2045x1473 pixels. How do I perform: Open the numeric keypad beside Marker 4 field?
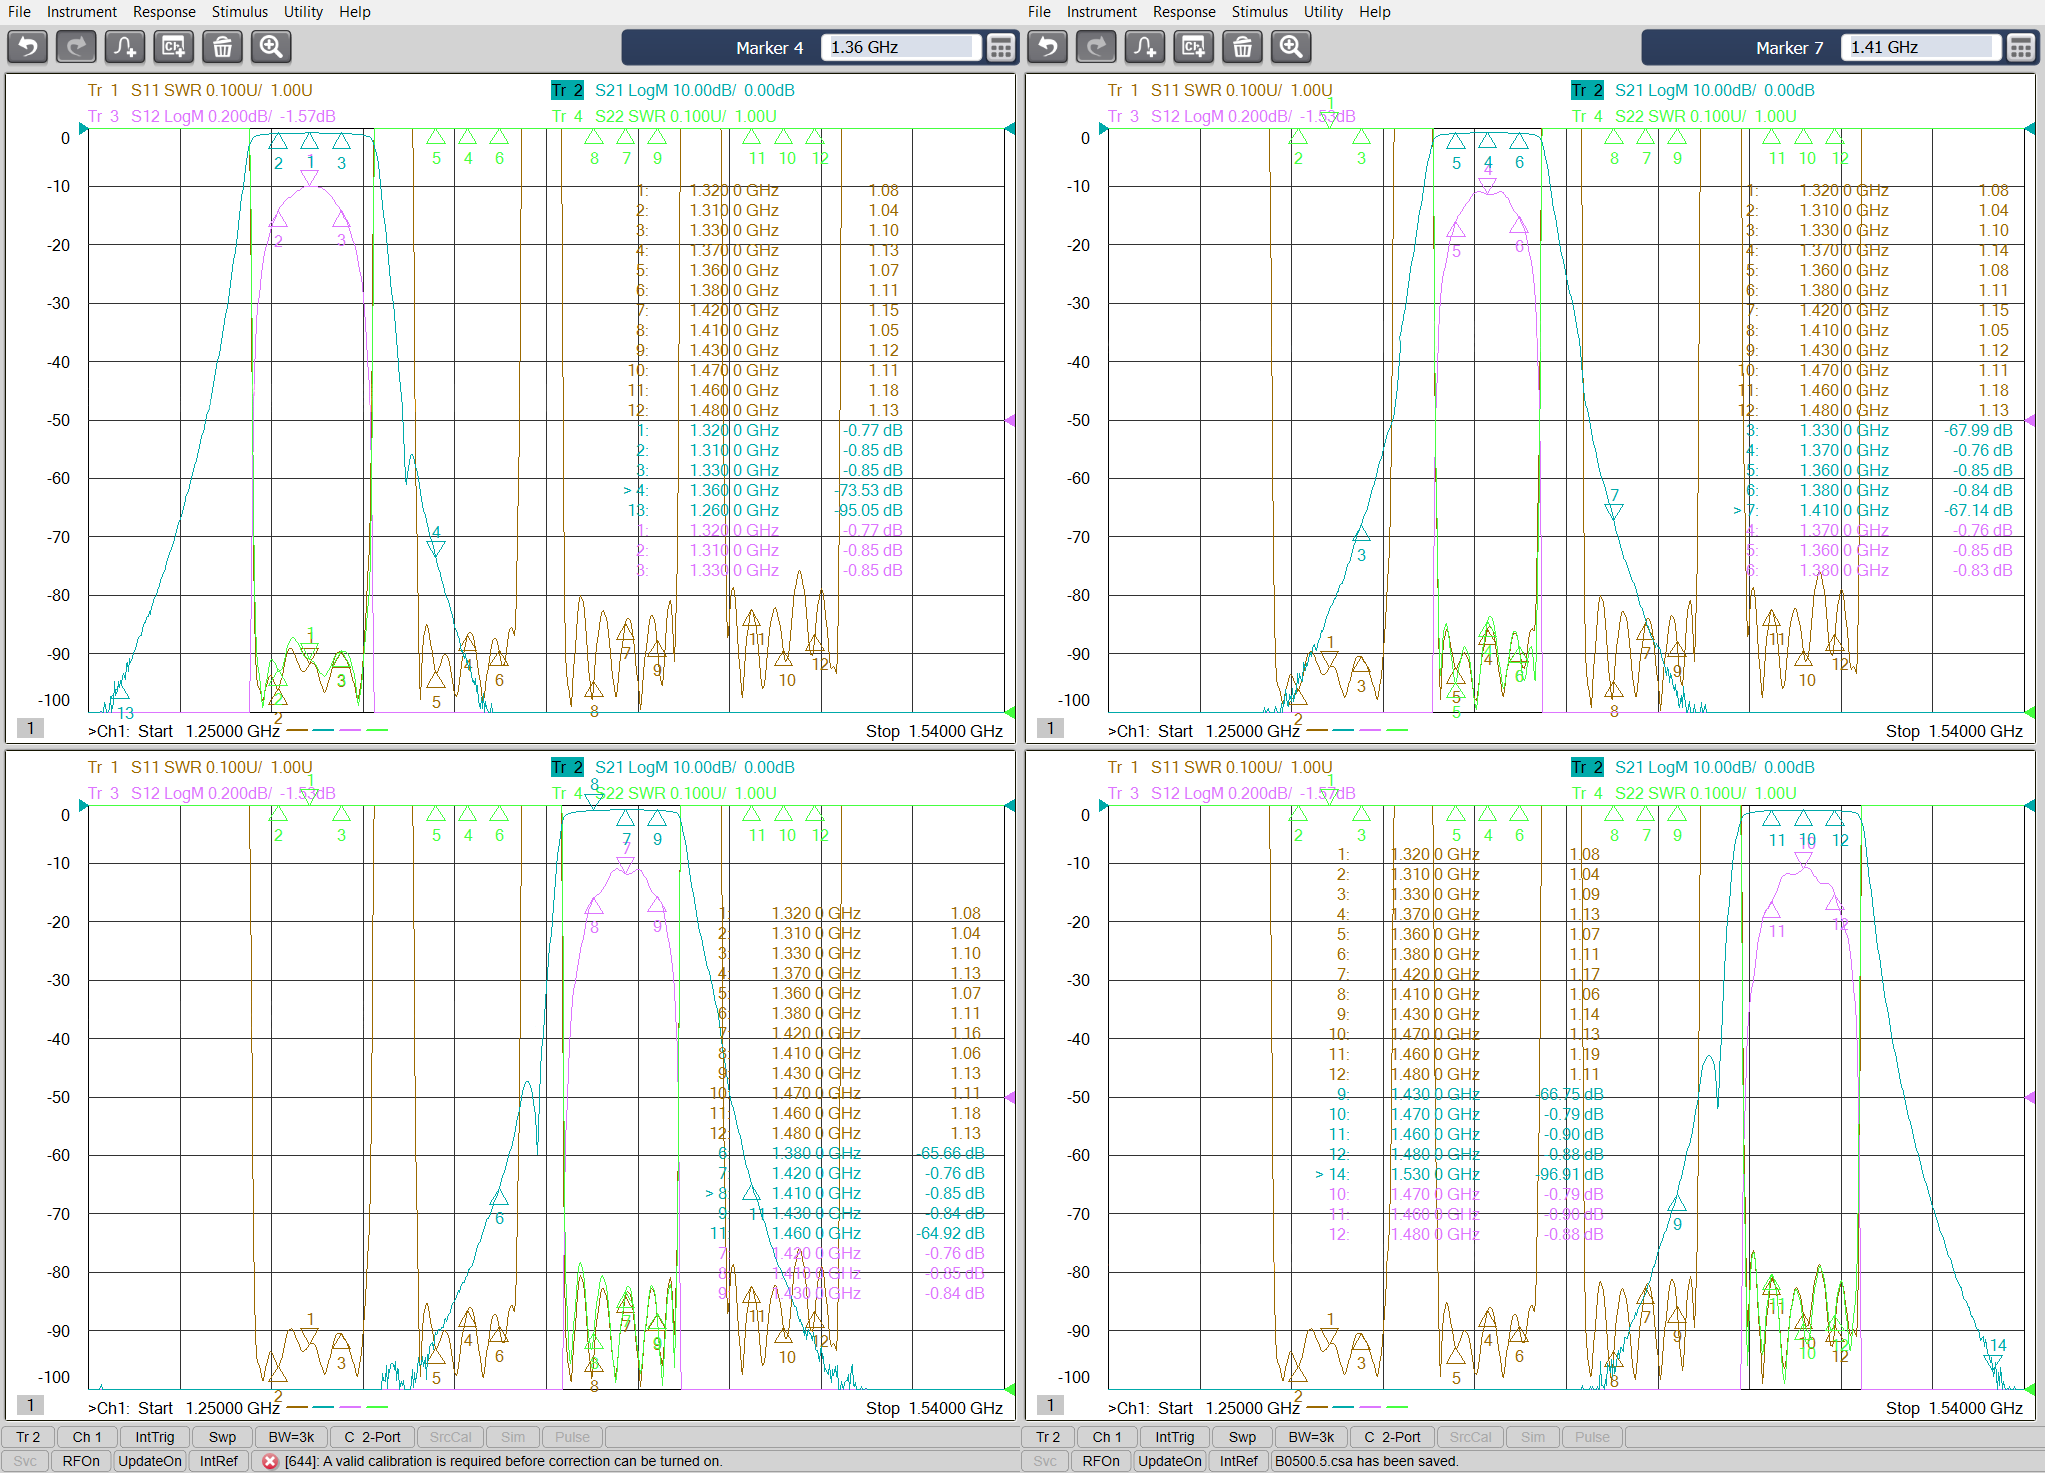(x=1000, y=48)
